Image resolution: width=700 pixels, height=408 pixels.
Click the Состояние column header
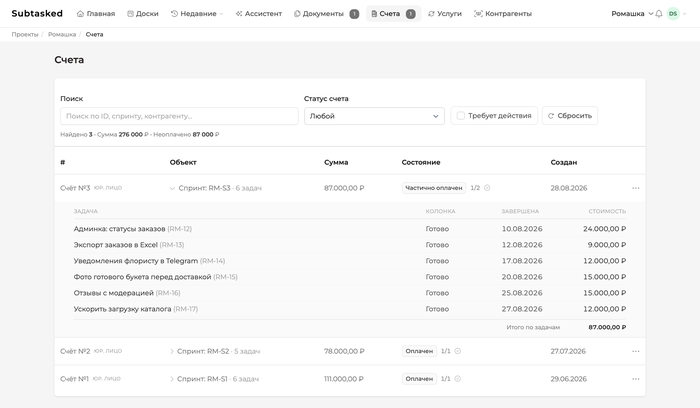[x=421, y=162]
